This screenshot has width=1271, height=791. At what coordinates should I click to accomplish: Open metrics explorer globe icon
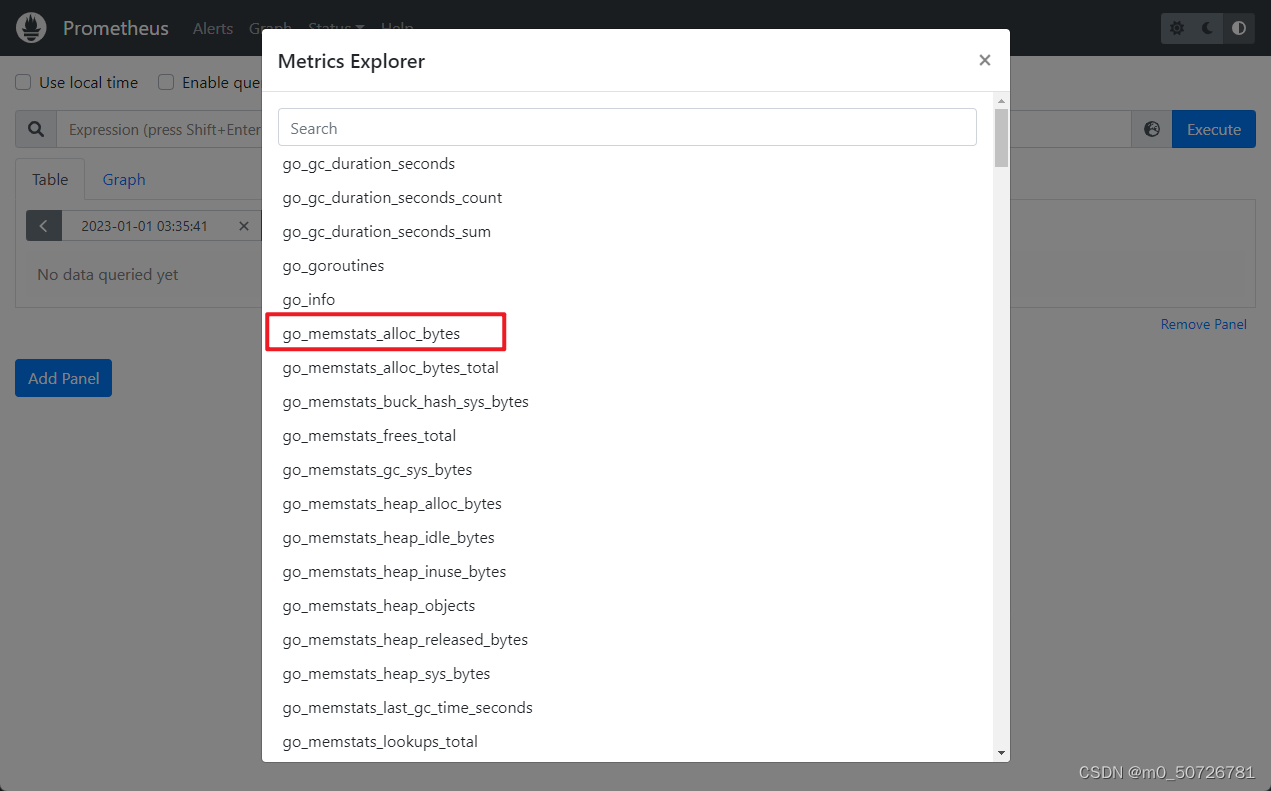tap(1152, 130)
